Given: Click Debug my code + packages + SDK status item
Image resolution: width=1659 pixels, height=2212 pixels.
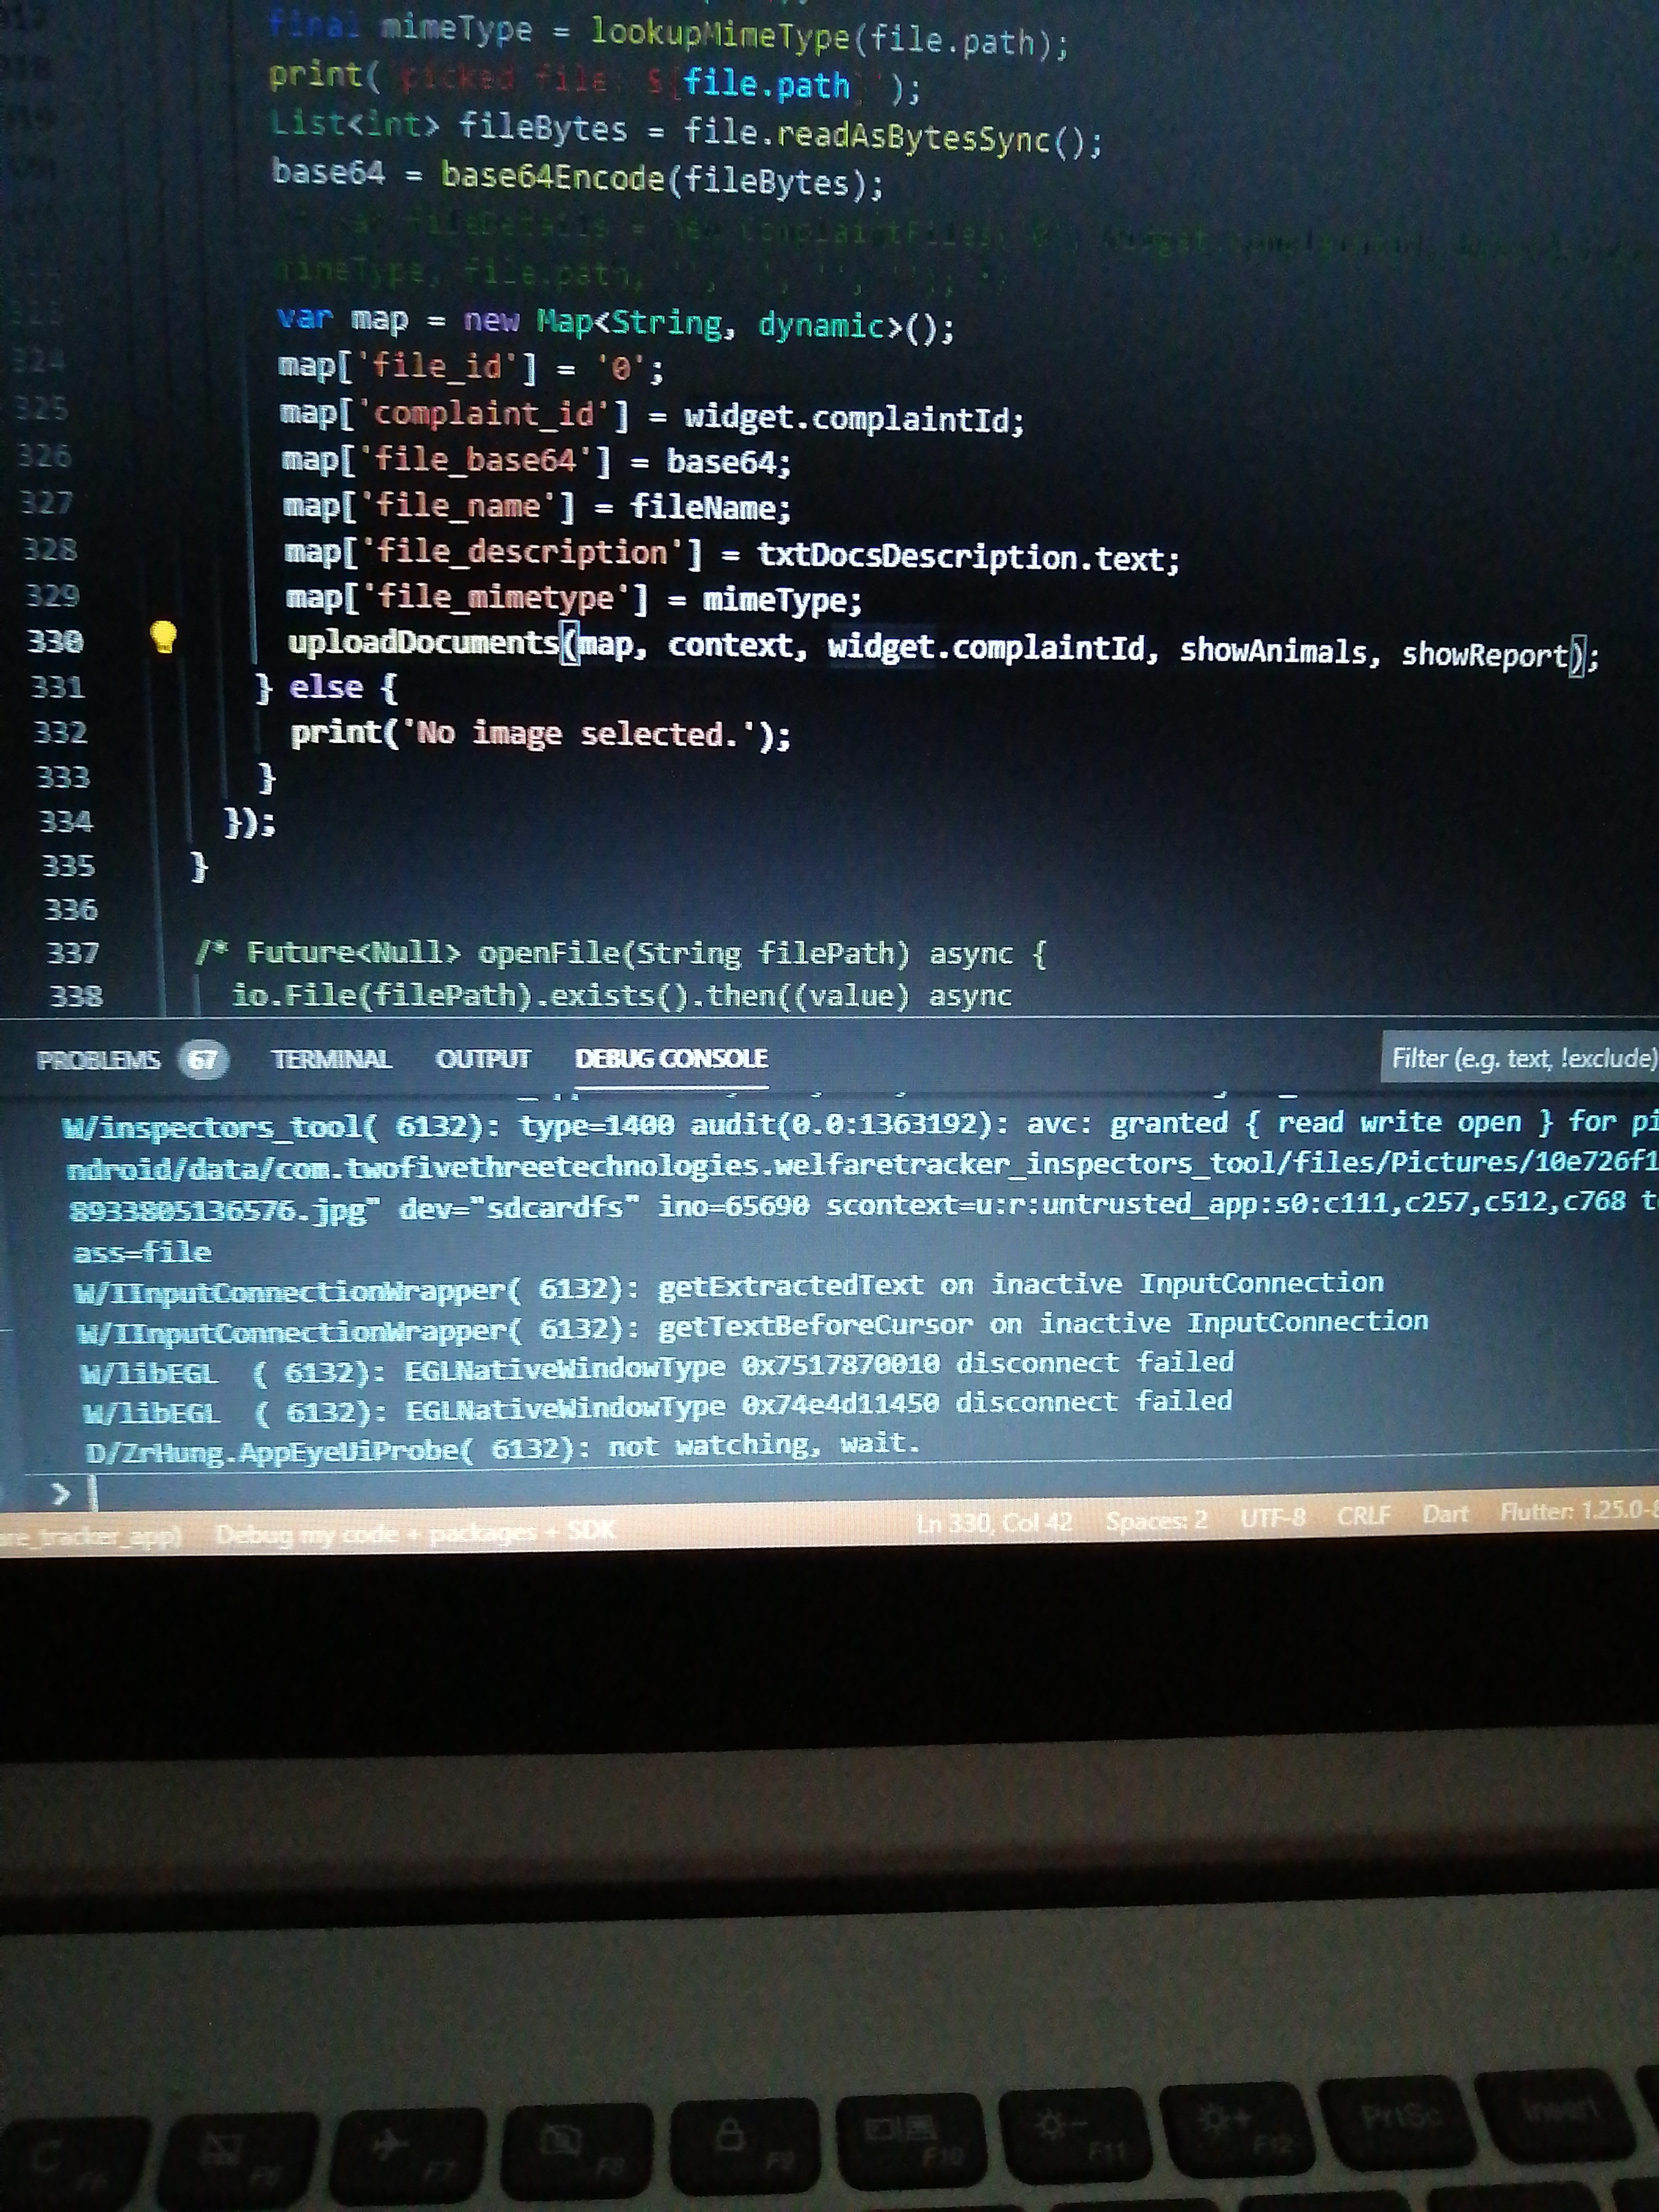Looking at the screenshot, I should (x=415, y=1532).
